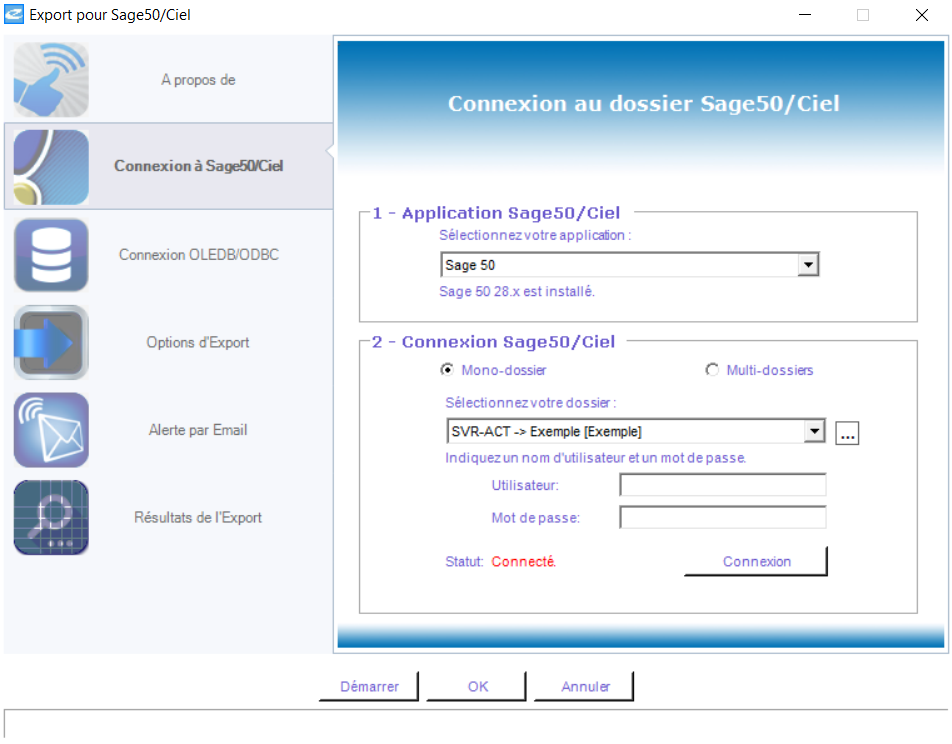Focus the Utilisateur text field
This screenshot has height=744, width=952.
723,485
